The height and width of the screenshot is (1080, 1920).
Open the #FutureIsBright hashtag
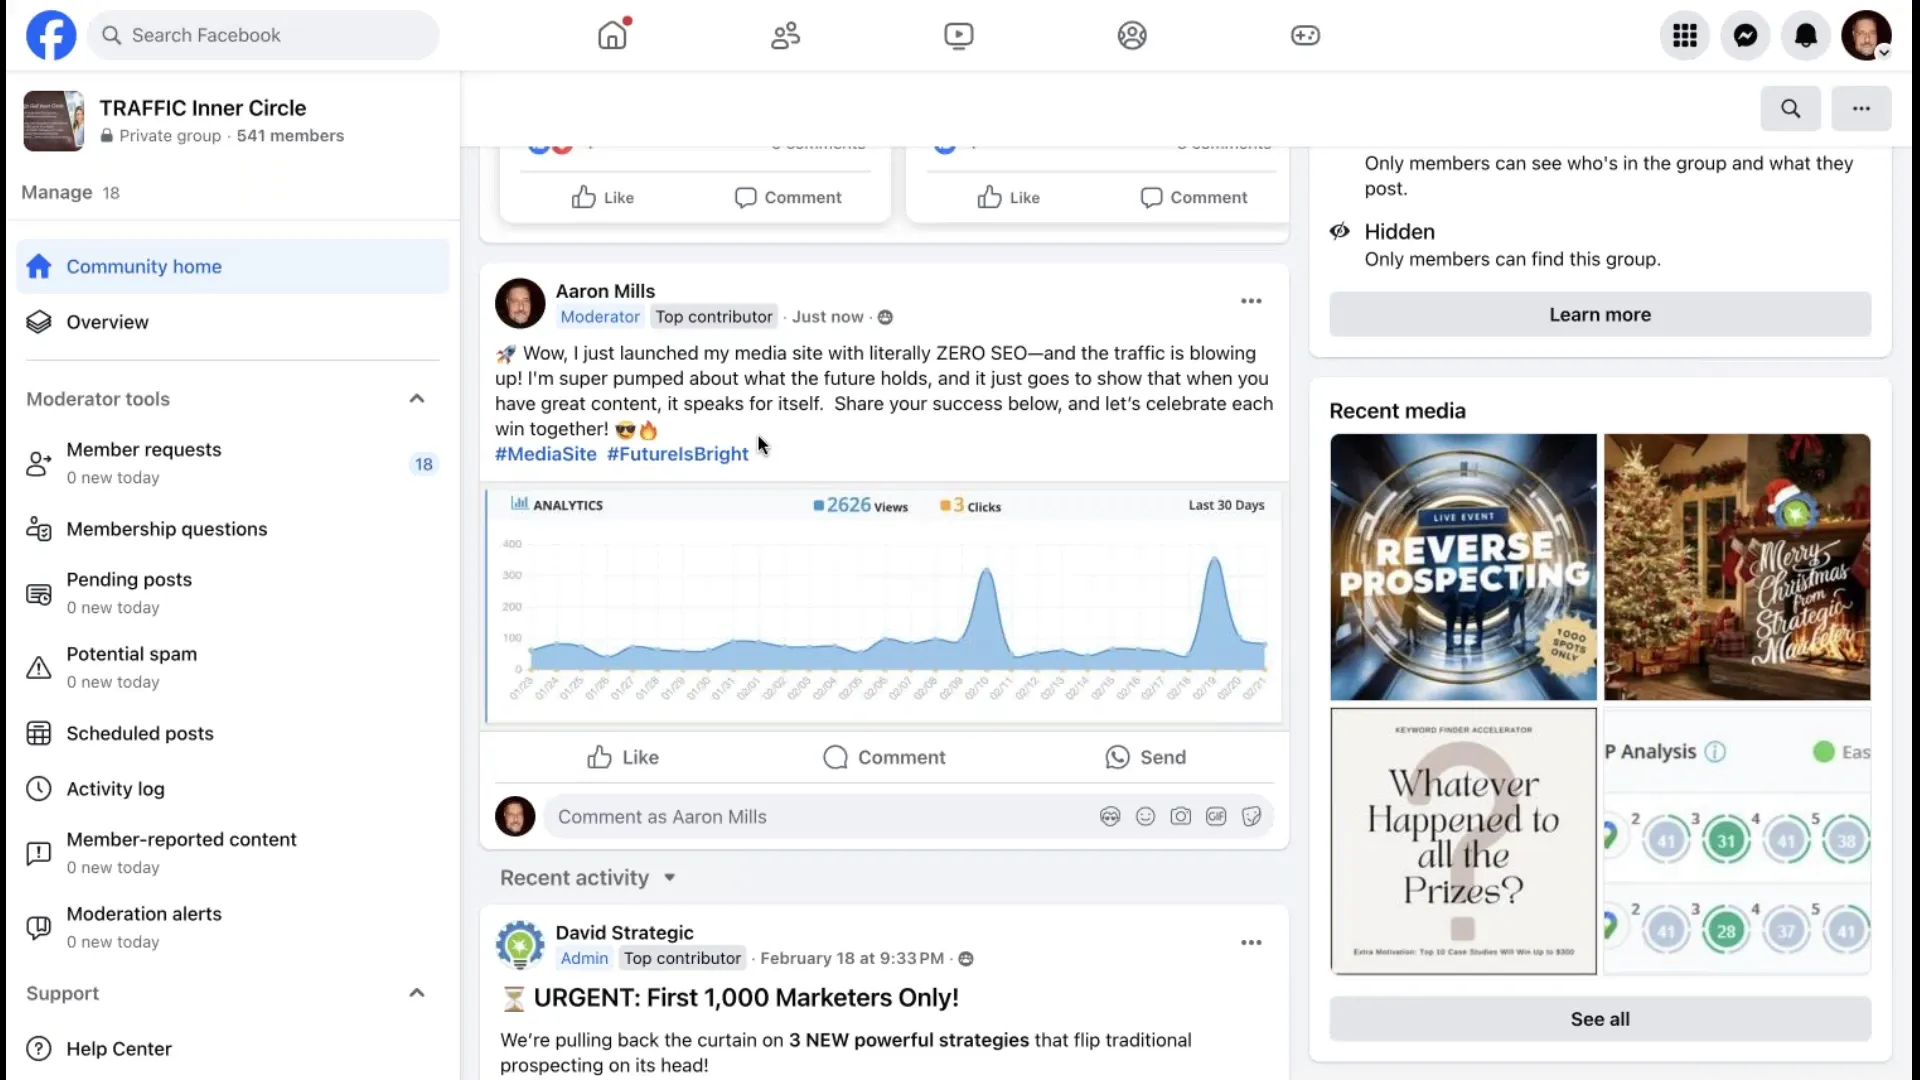[678, 454]
